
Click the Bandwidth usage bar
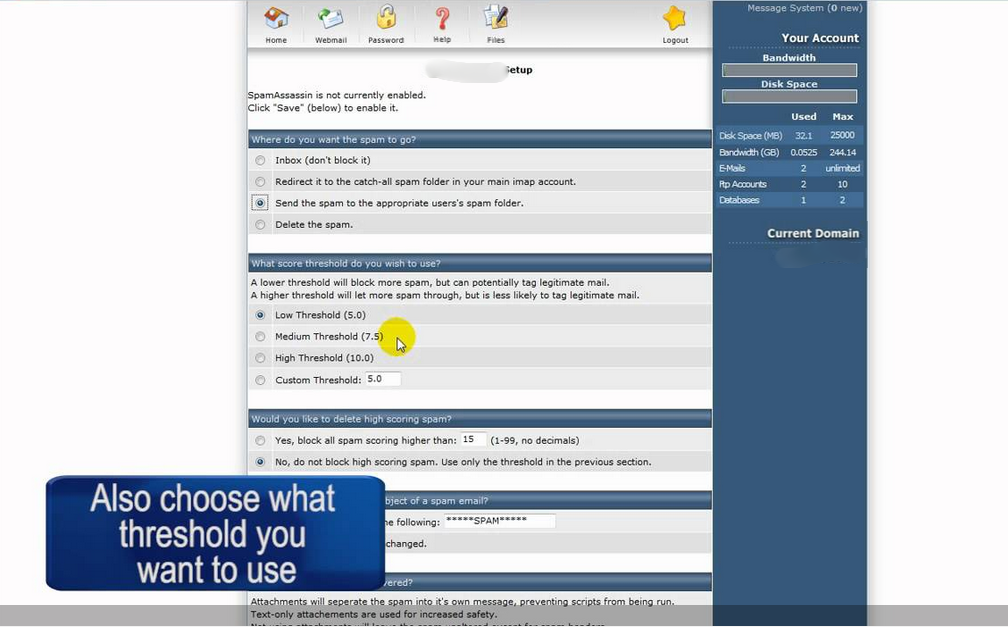[x=789, y=71]
